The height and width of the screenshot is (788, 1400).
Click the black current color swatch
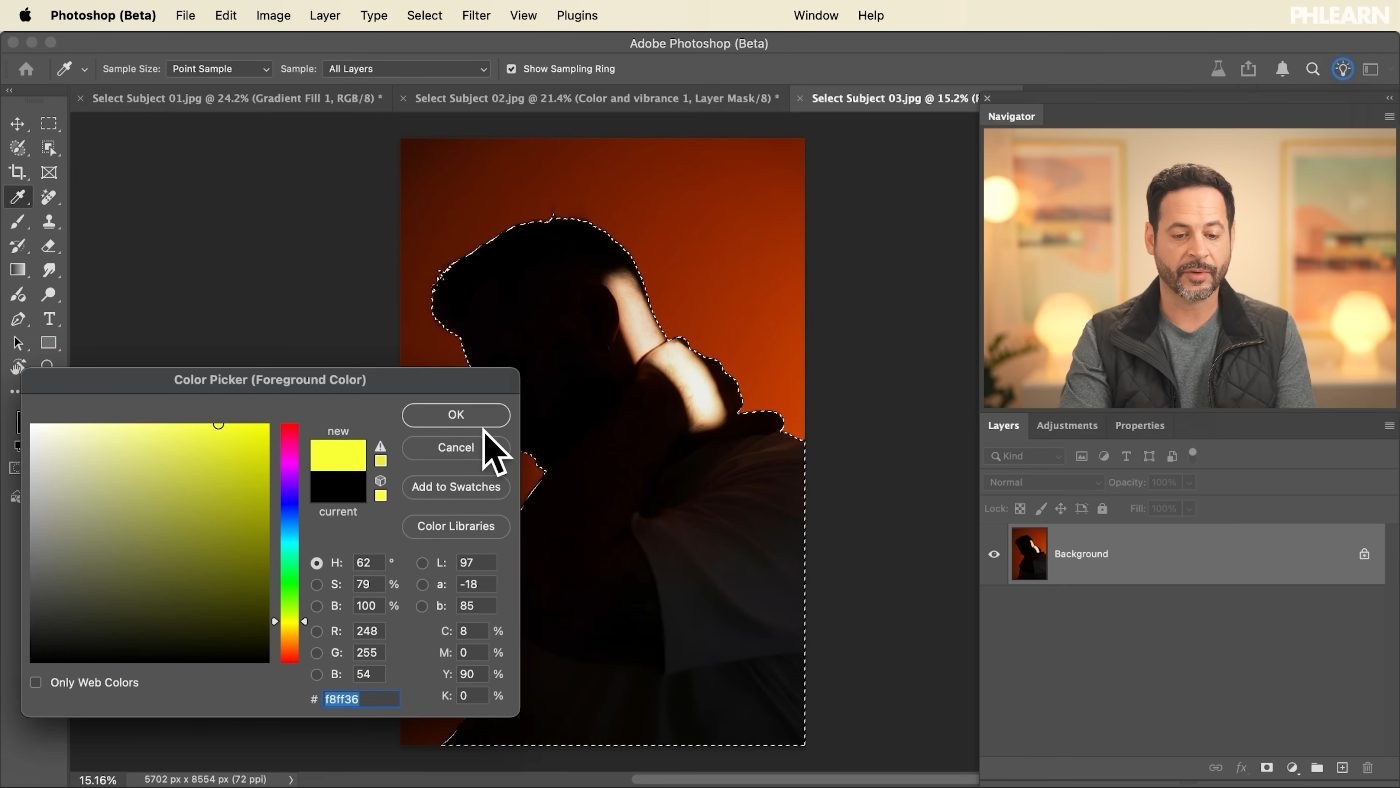[x=338, y=487]
